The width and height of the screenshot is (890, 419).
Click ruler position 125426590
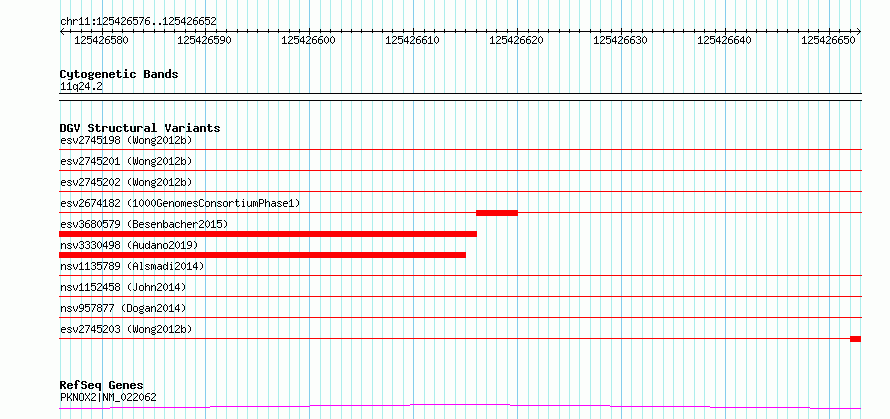pyautogui.click(x=205, y=40)
